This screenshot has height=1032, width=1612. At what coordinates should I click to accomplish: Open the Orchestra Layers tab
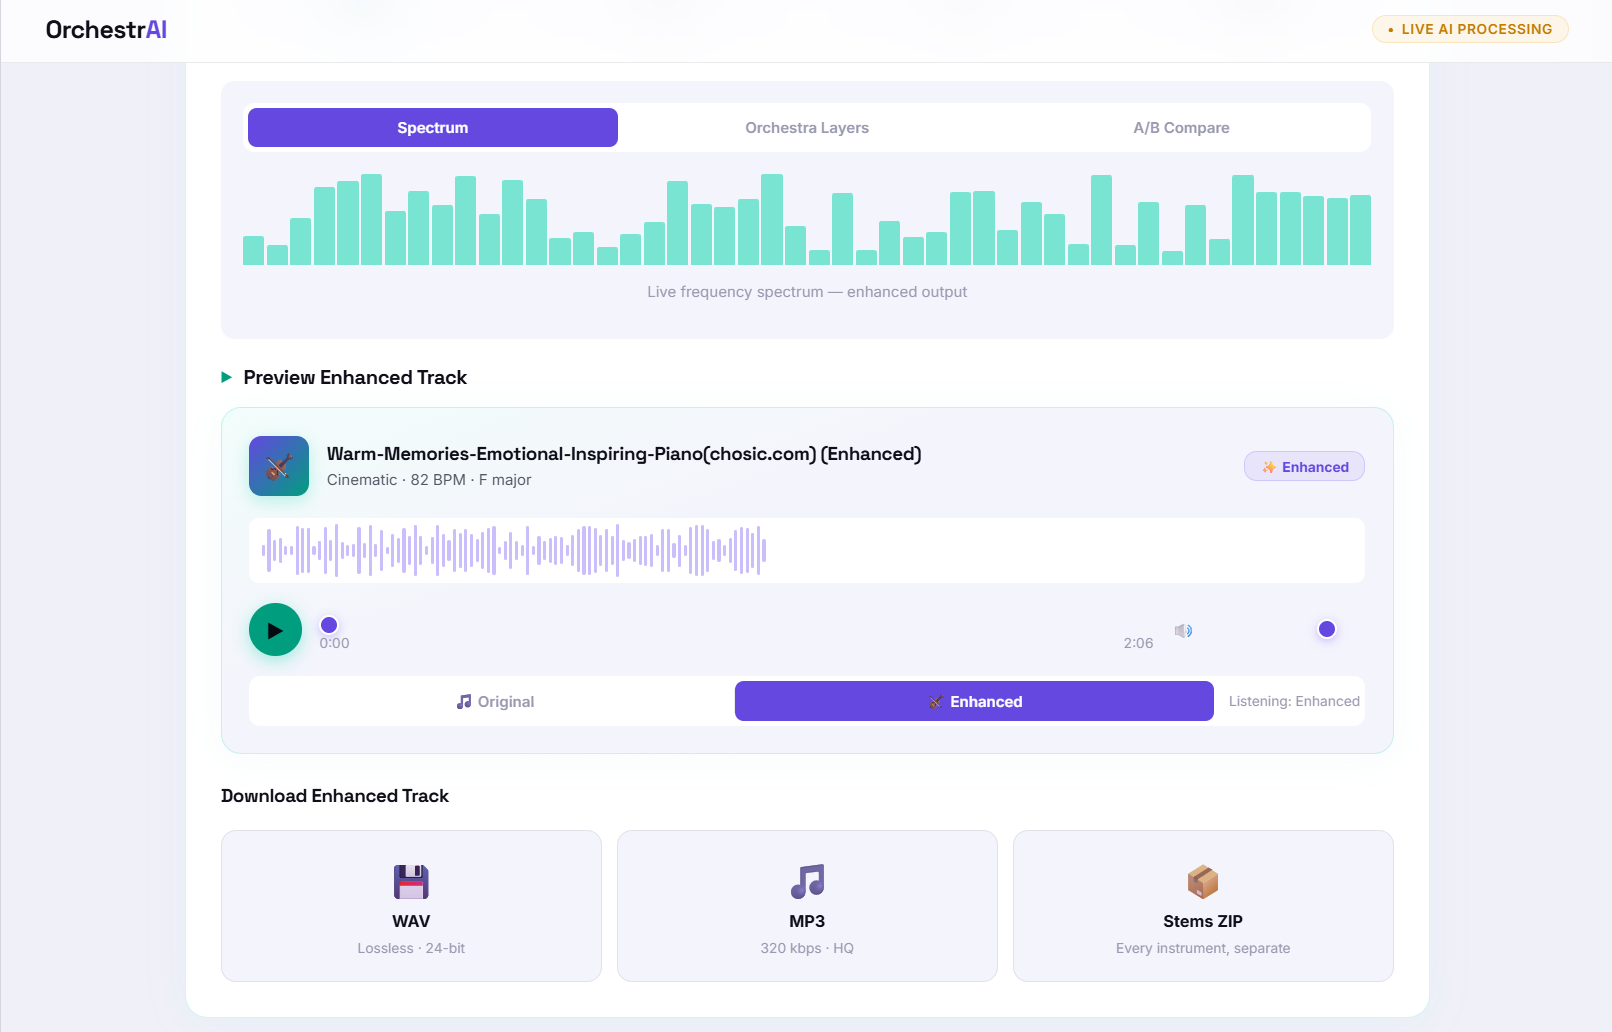click(x=807, y=128)
